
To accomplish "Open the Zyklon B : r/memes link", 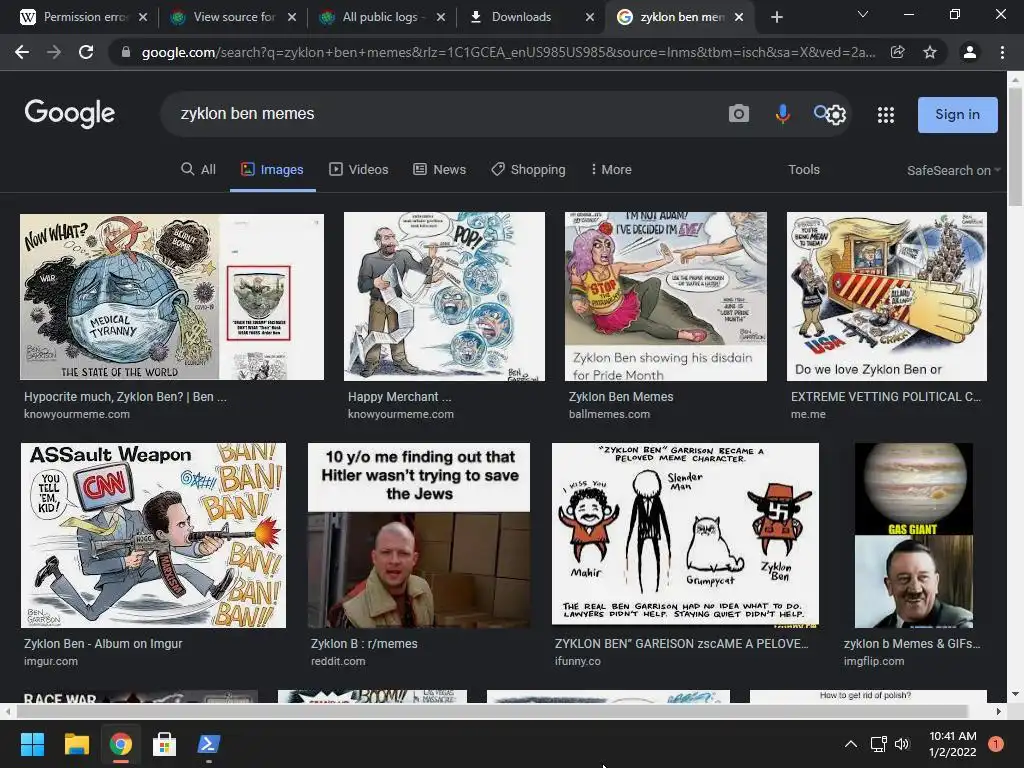I will pyautogui.click(x=364, y=643).
